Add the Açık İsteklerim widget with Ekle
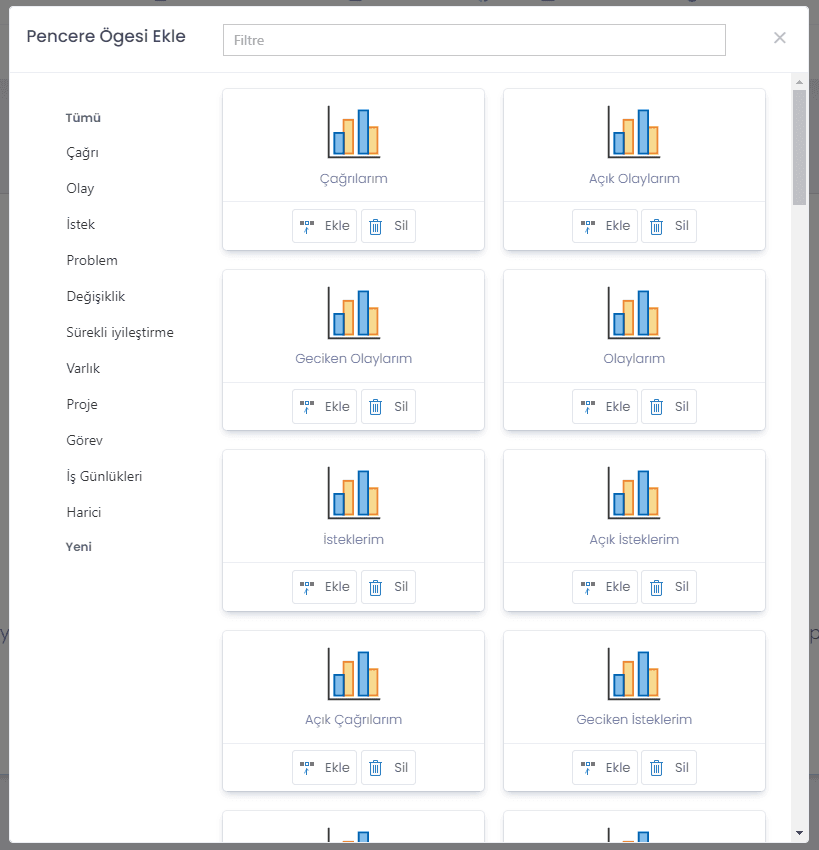The height and width of the screenshot is (850, 819). pyautogui.click(x=605, y=587)
